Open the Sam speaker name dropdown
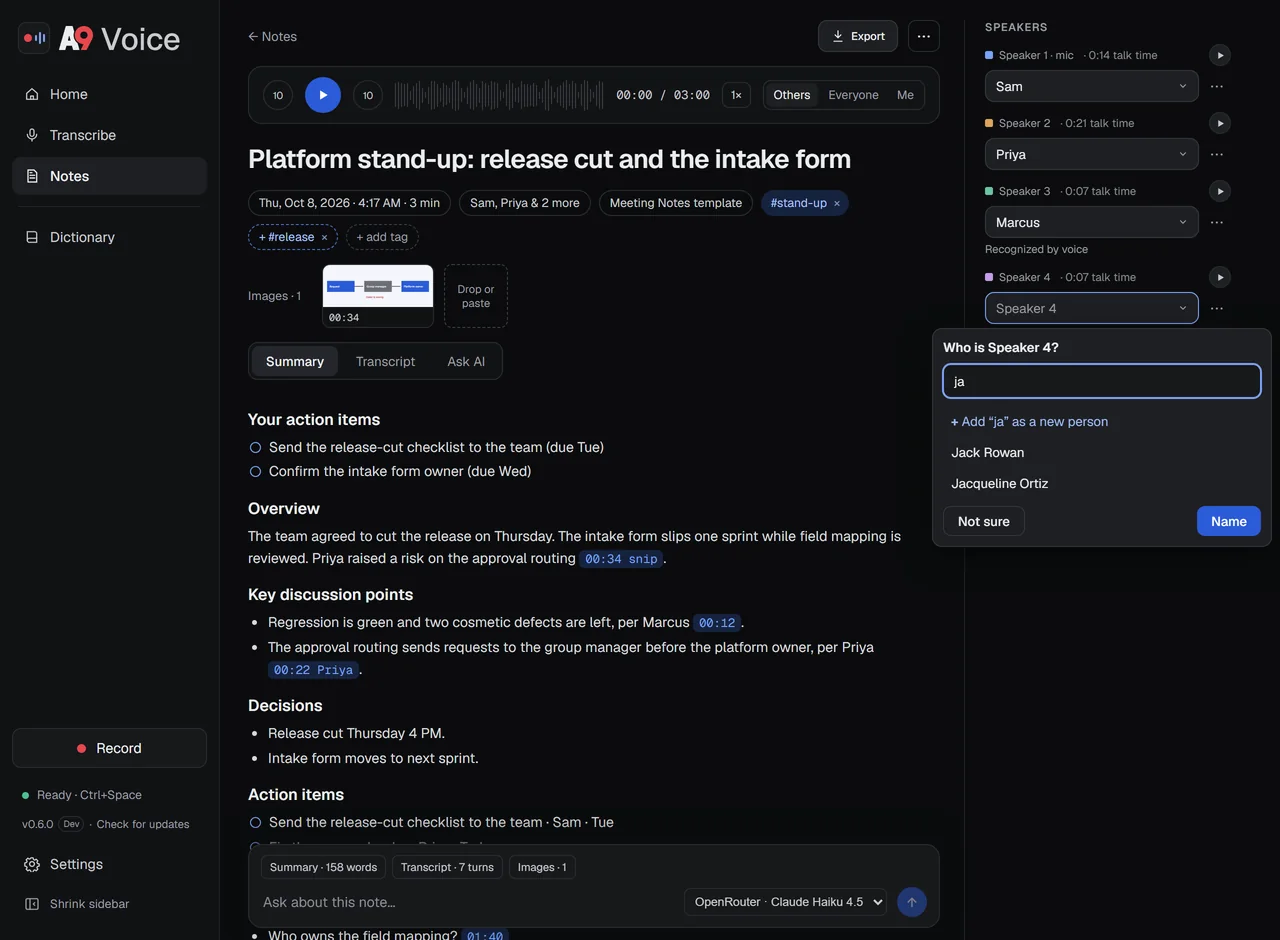The width and height of the screenshot is (1280, 940). [x=1091, y=86]
